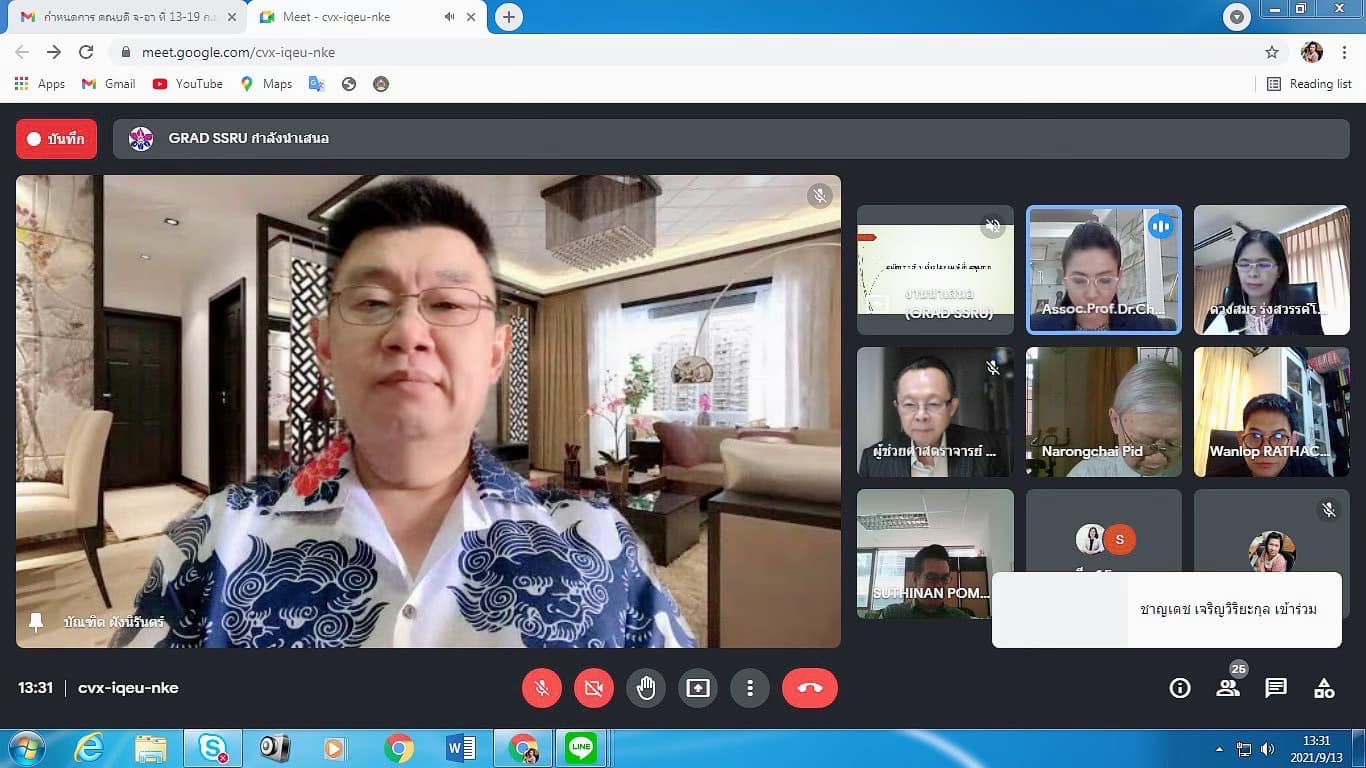Open the YouTube bookmark
Image resolution: width=1366 pixels, height=768 pixels.
point(188,84)
